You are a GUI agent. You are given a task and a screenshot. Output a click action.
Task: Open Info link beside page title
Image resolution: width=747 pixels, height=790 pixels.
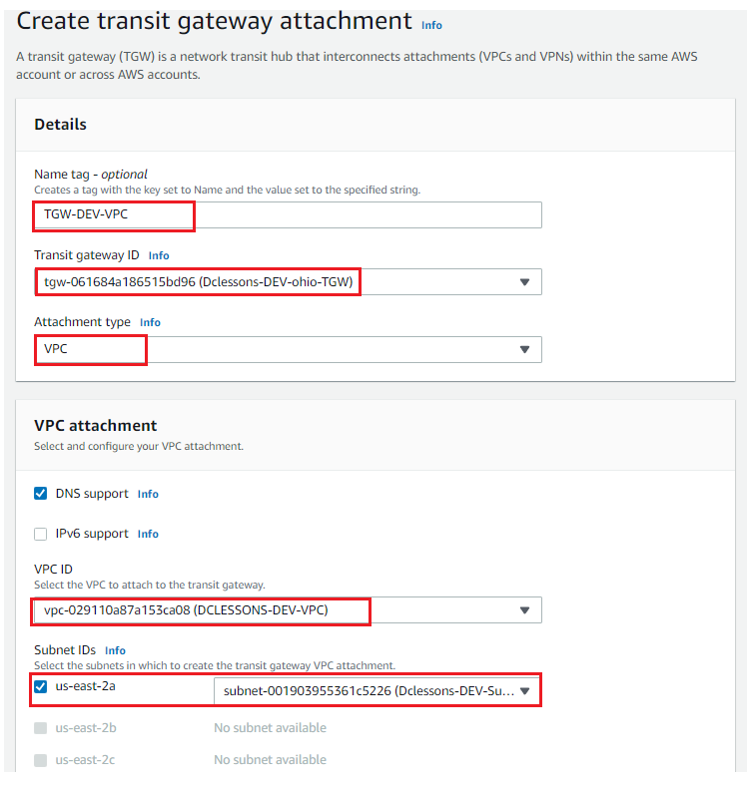(432, 25)
